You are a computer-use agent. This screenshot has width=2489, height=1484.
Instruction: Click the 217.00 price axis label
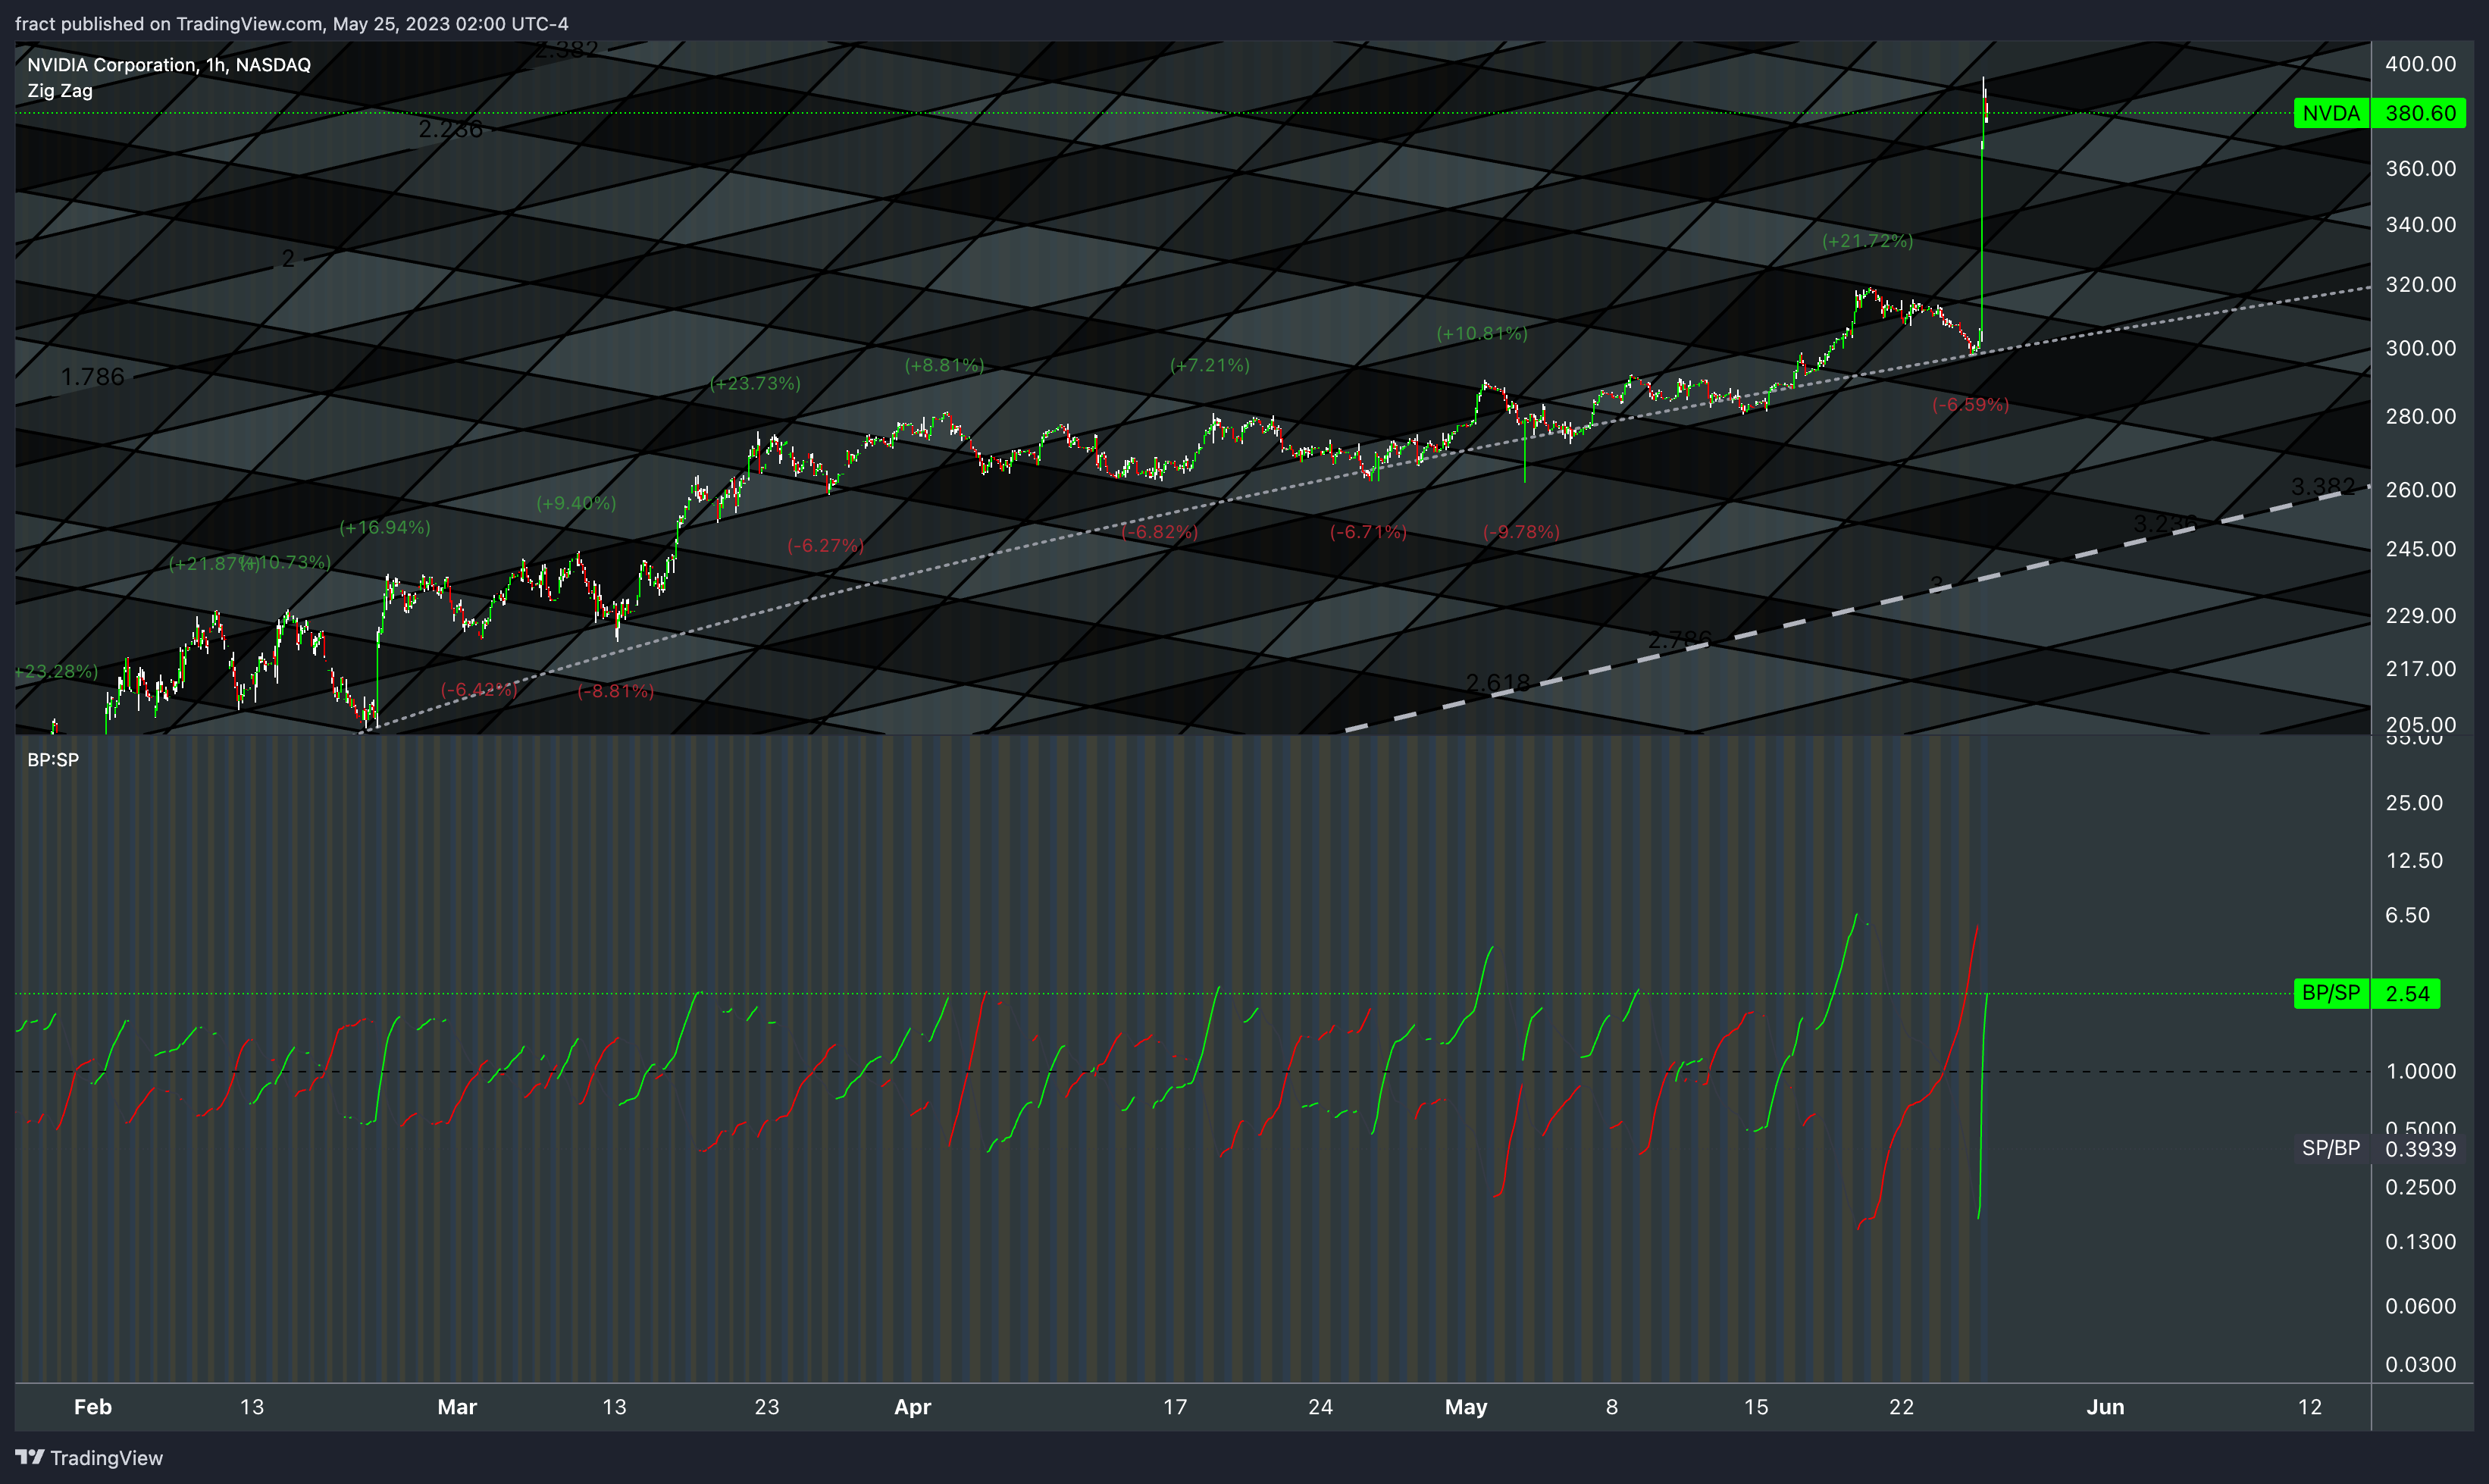[x=2420, y=669]
